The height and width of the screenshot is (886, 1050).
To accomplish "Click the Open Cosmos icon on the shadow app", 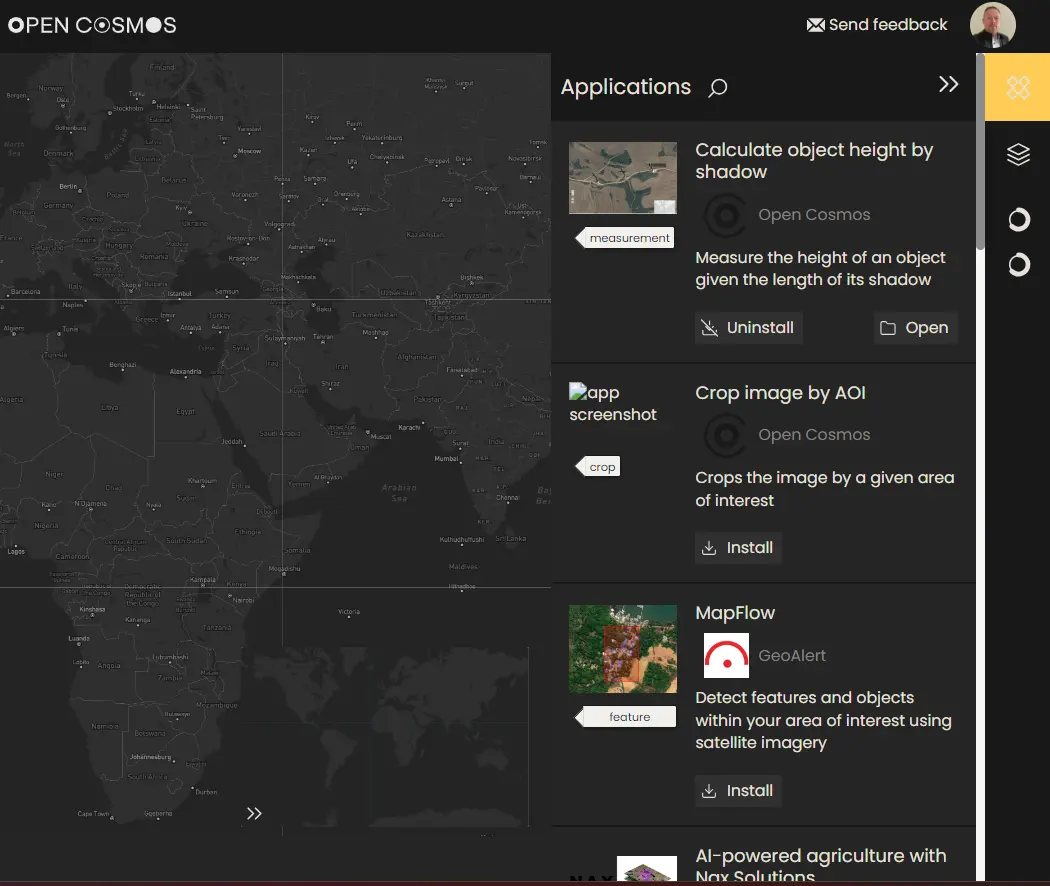I will point(723,214).
